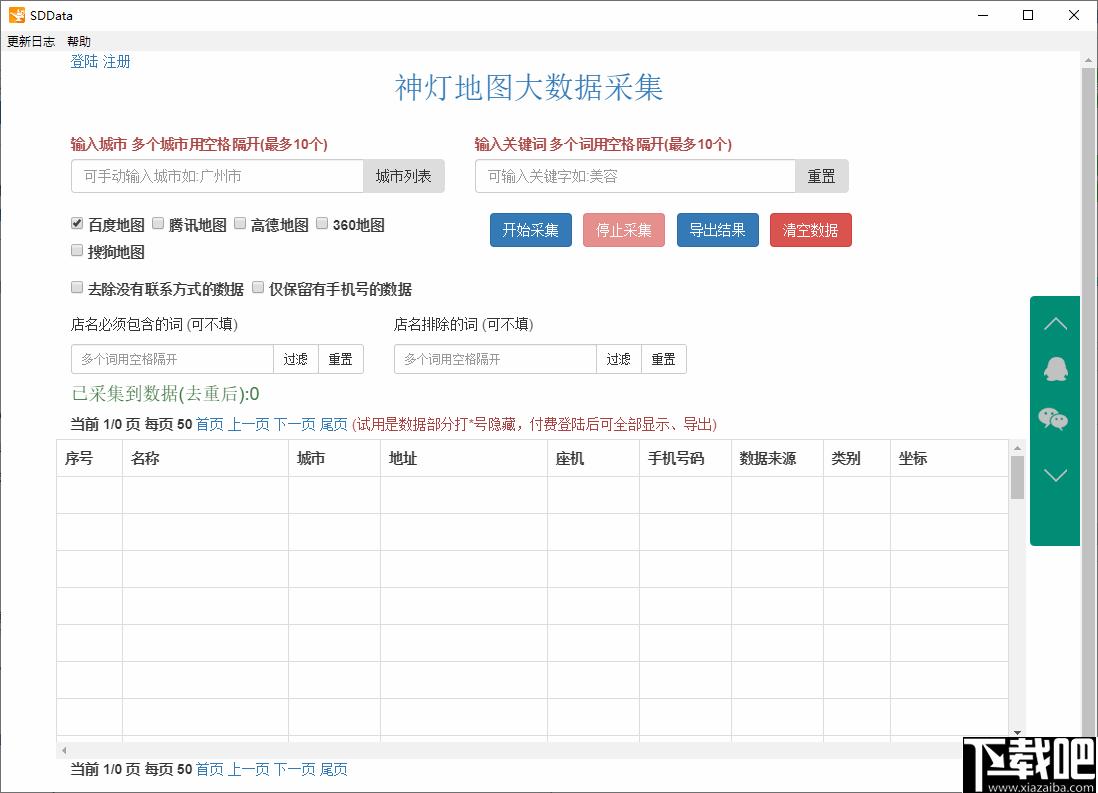The height and width of the screenshot is (793, 1098).
Task: Click 下一页 link below the table
Action: [295, 769]
